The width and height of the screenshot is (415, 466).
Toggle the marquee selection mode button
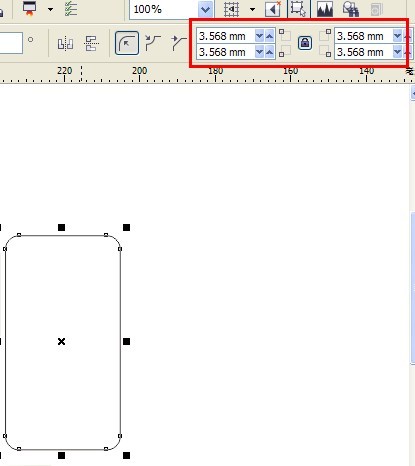(298, 8)
